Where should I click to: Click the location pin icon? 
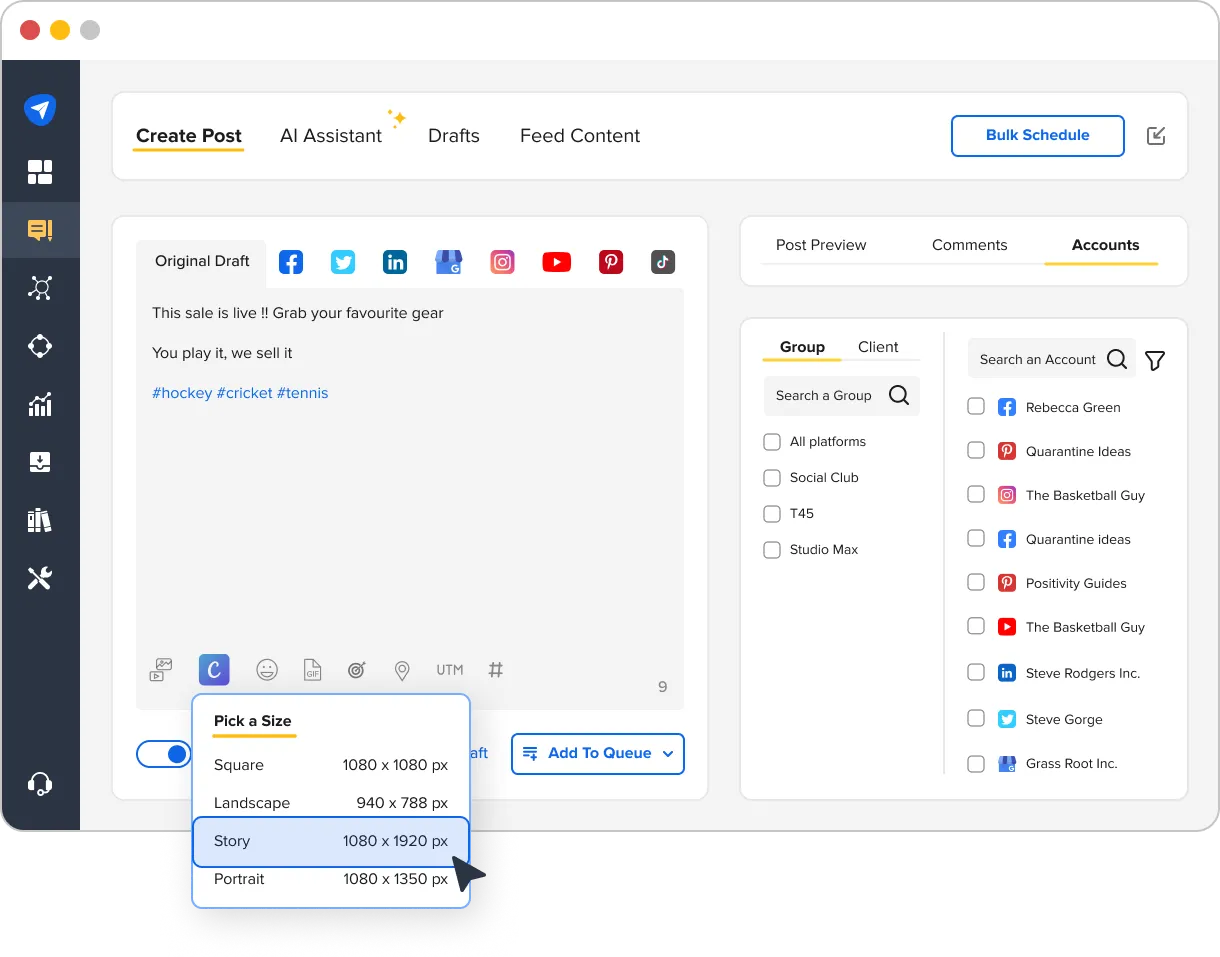coord(402,670)
